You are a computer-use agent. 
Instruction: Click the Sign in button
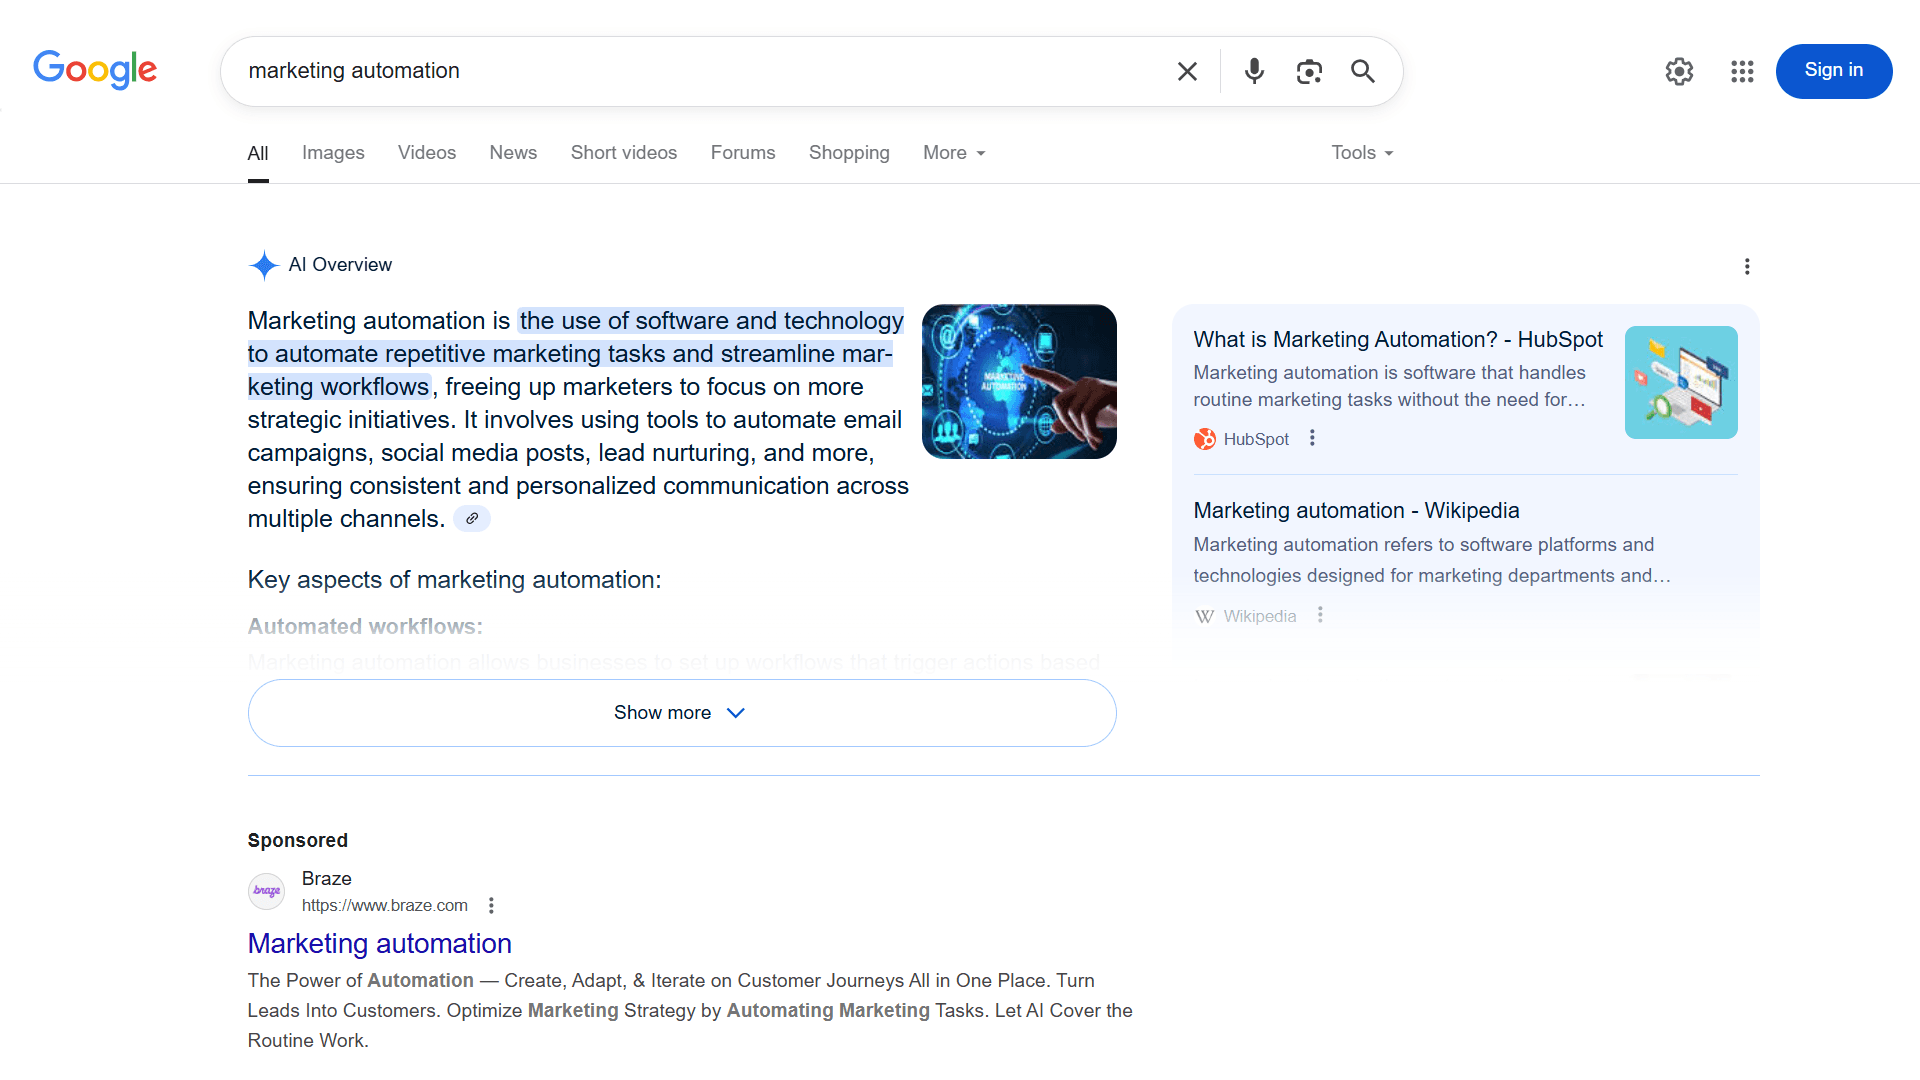tap(1834, 71)
